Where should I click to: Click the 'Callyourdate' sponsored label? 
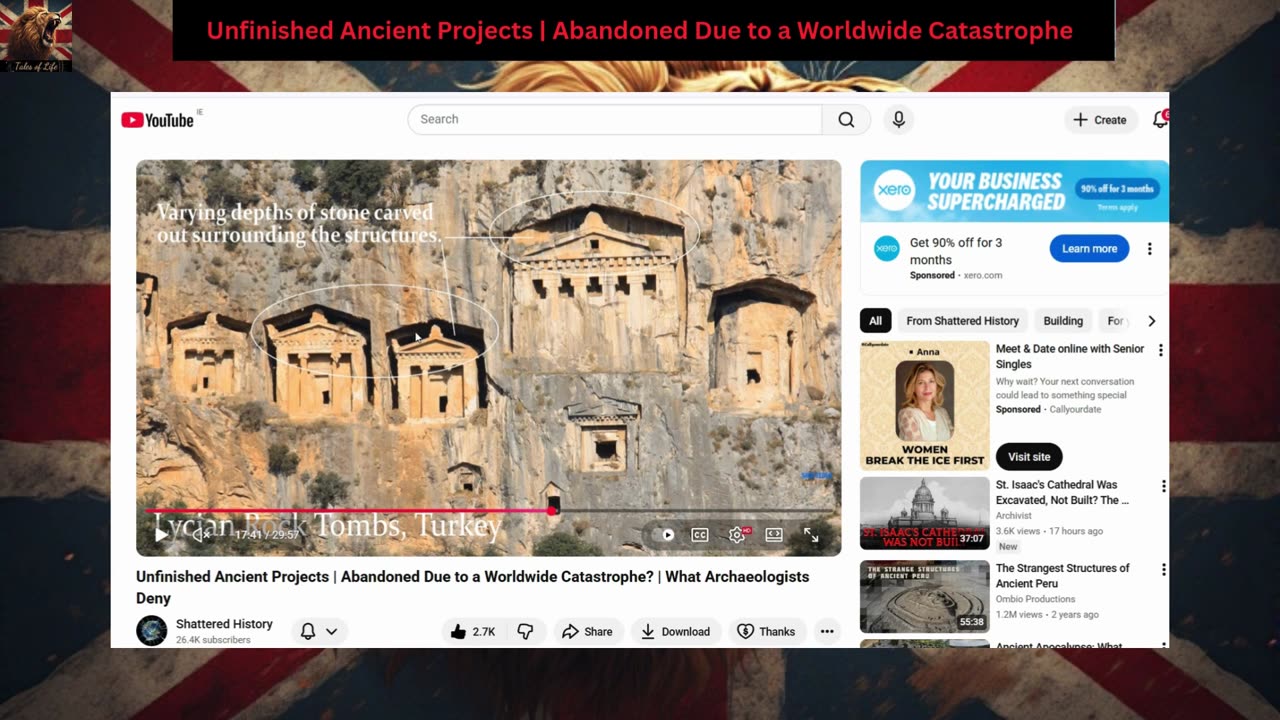point(1078,410)
